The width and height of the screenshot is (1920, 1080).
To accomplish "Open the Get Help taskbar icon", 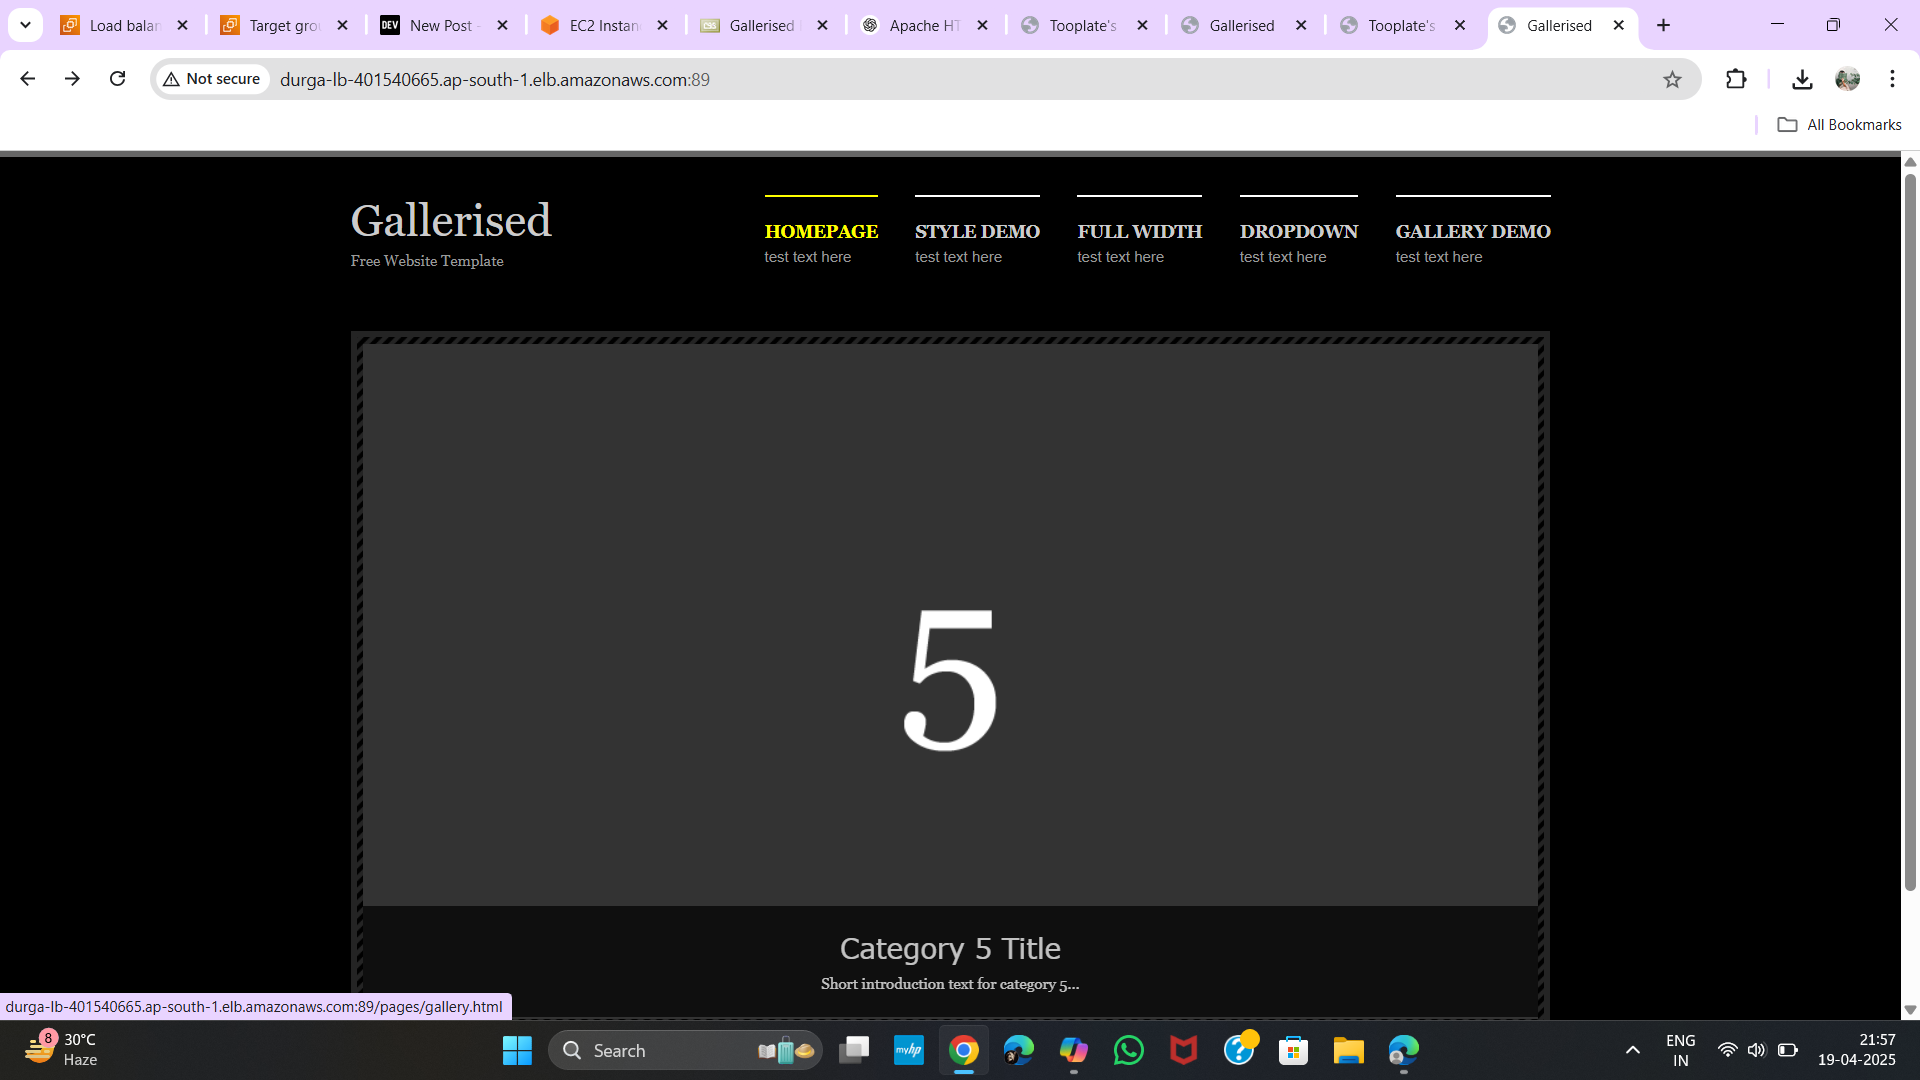I will point(1239,1050).
